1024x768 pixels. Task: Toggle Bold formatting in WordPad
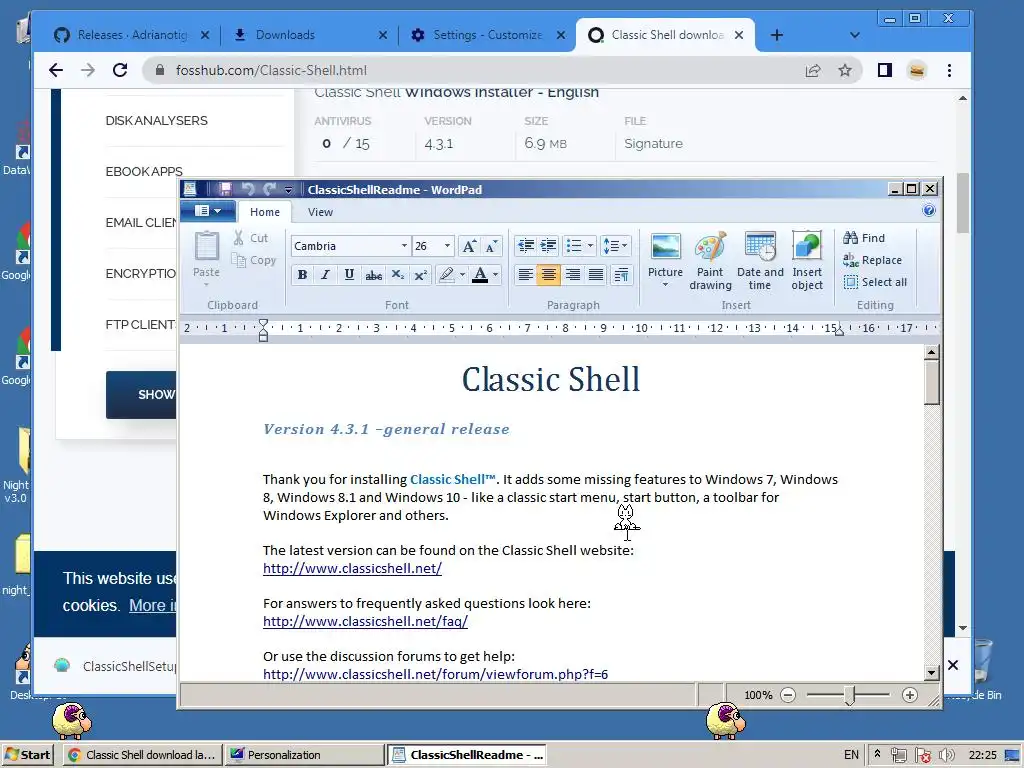(302, 275)
